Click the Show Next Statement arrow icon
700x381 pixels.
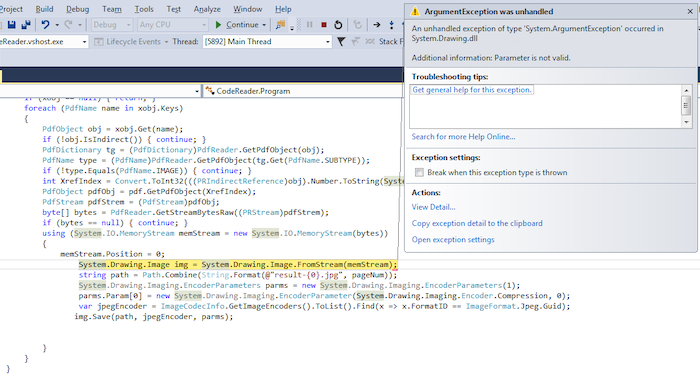pos(376,25)
